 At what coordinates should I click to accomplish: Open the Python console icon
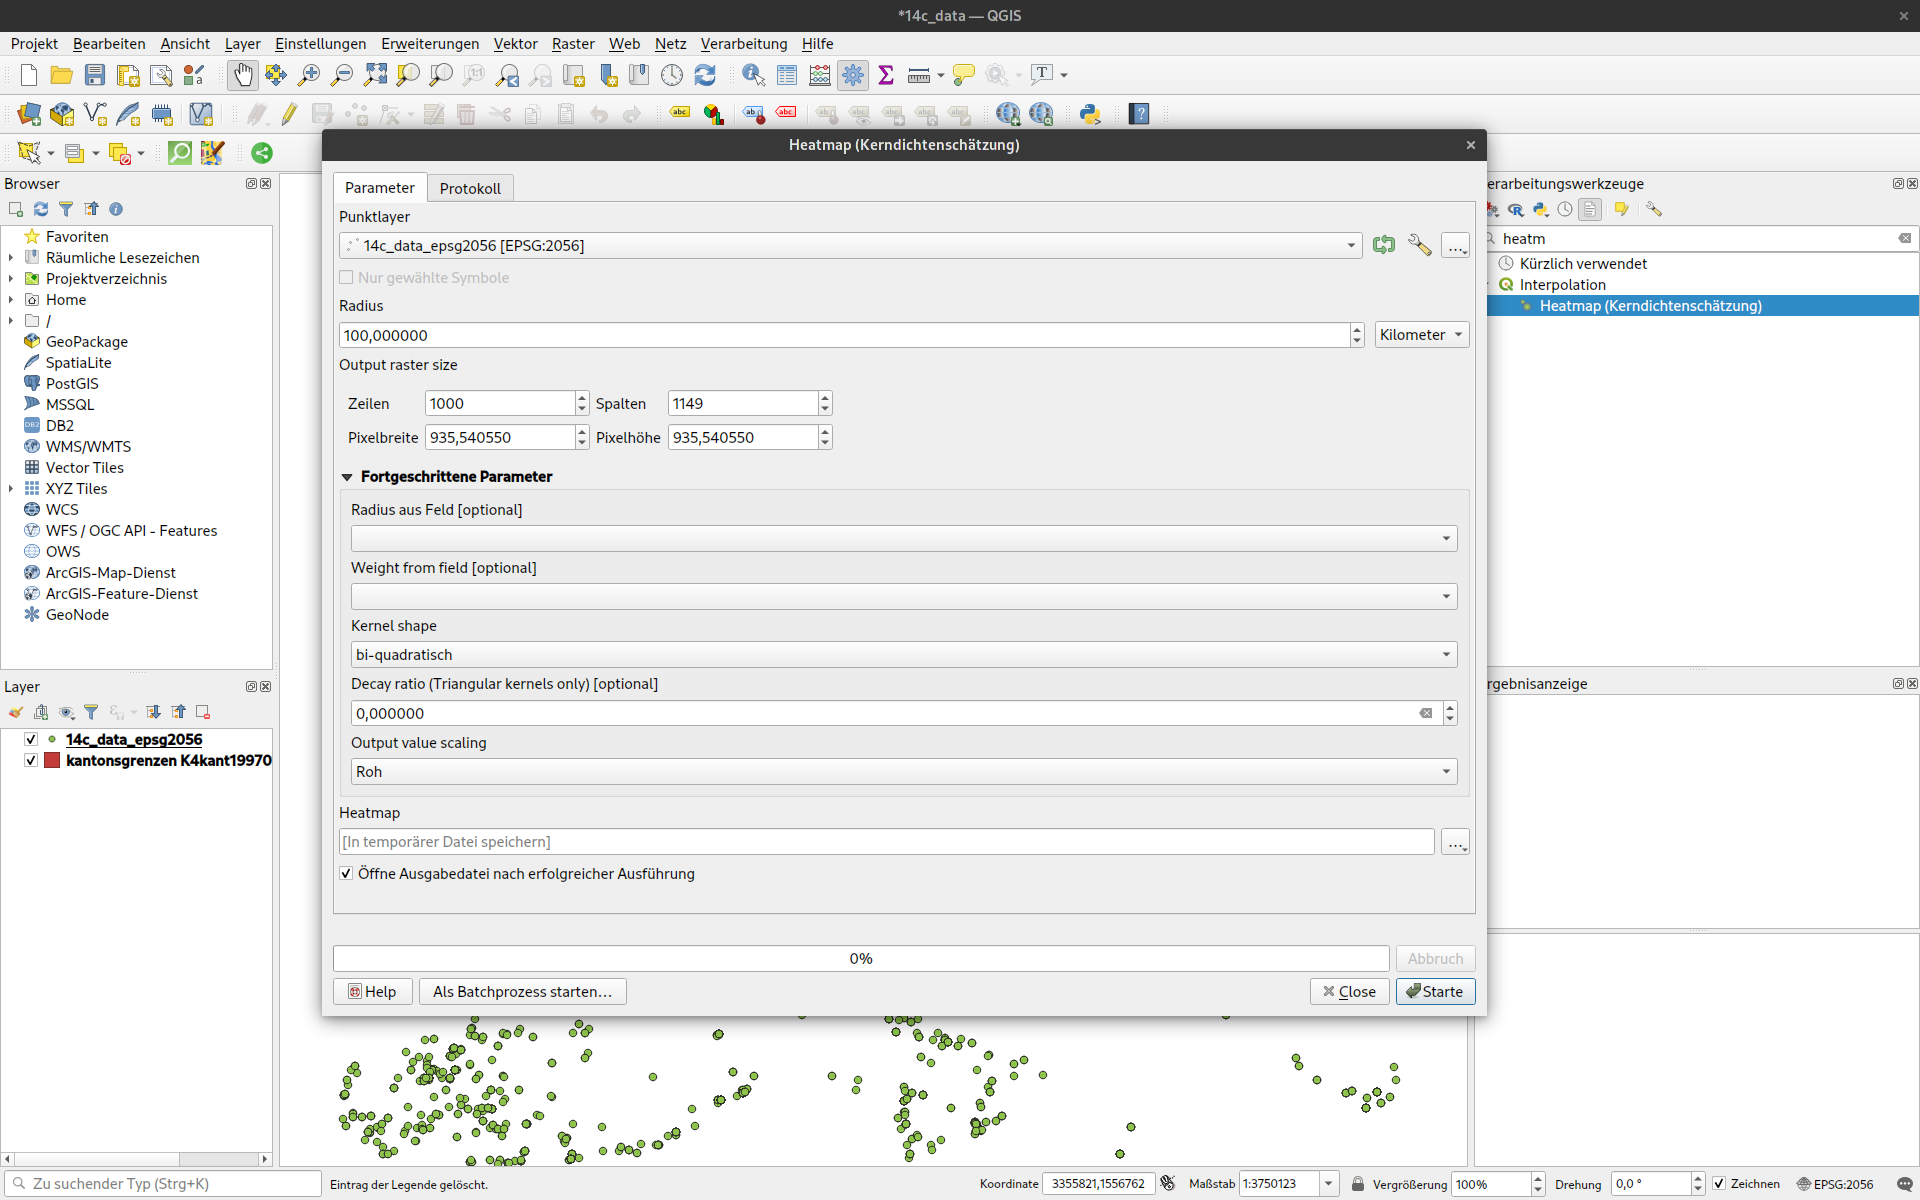(1090, 114)
